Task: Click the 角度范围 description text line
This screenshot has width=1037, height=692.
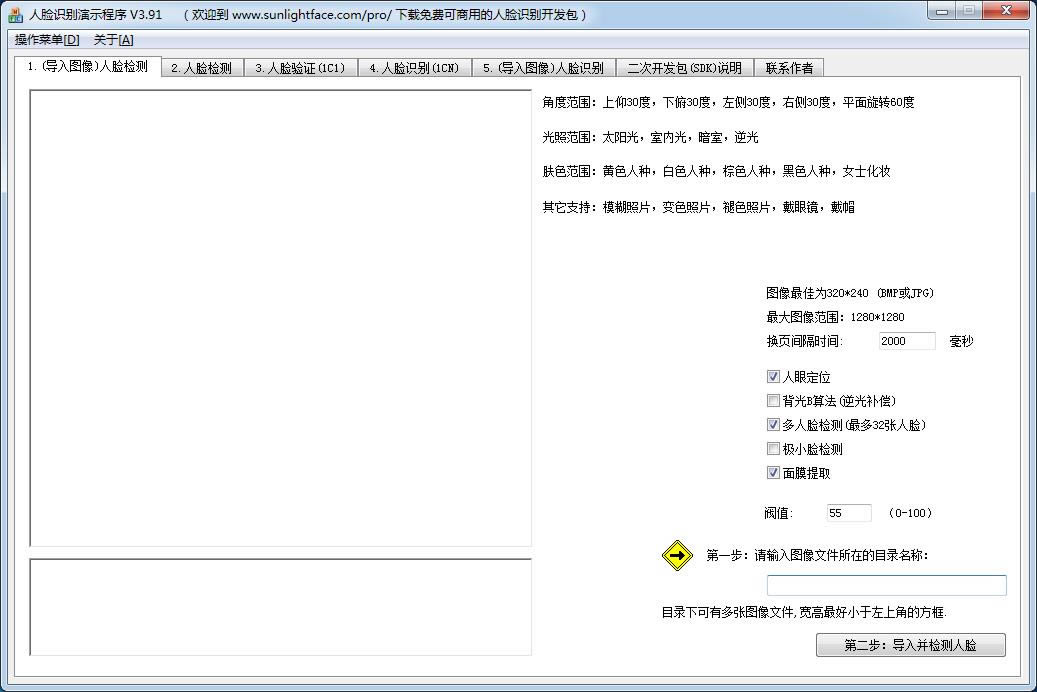Action: tap(728, 102)
